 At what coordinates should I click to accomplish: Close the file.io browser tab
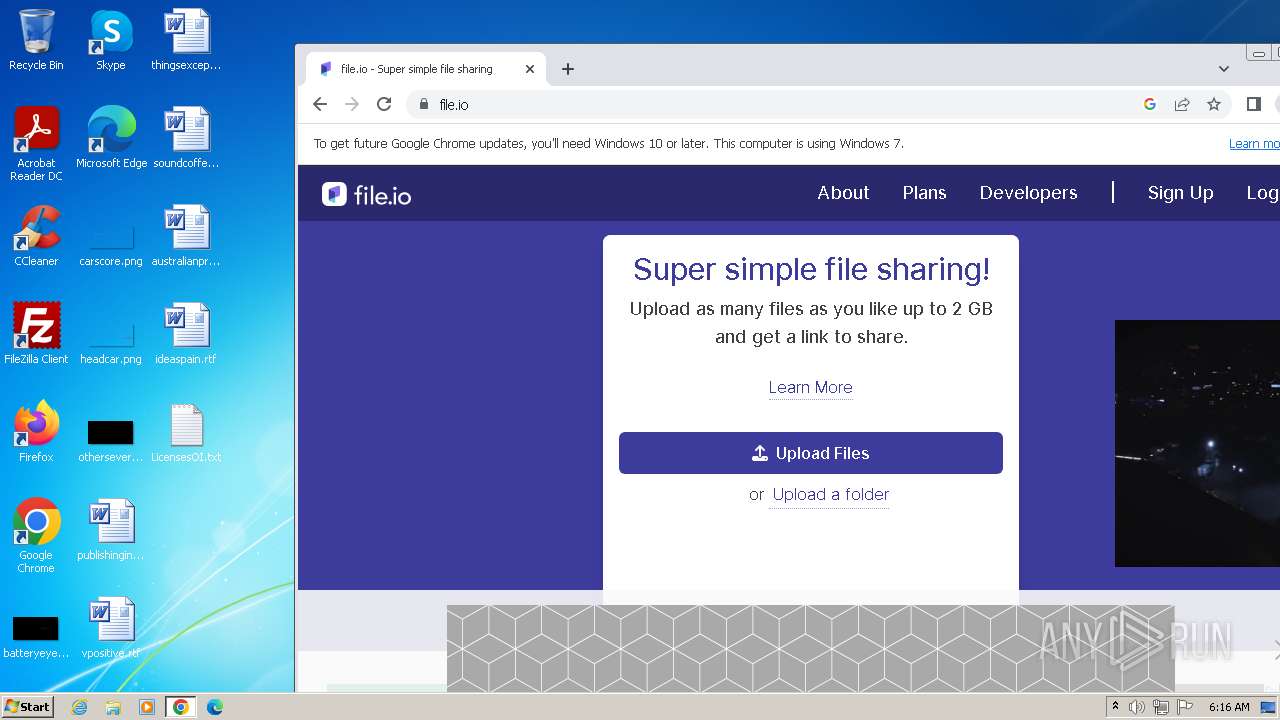tap(530, 69)
